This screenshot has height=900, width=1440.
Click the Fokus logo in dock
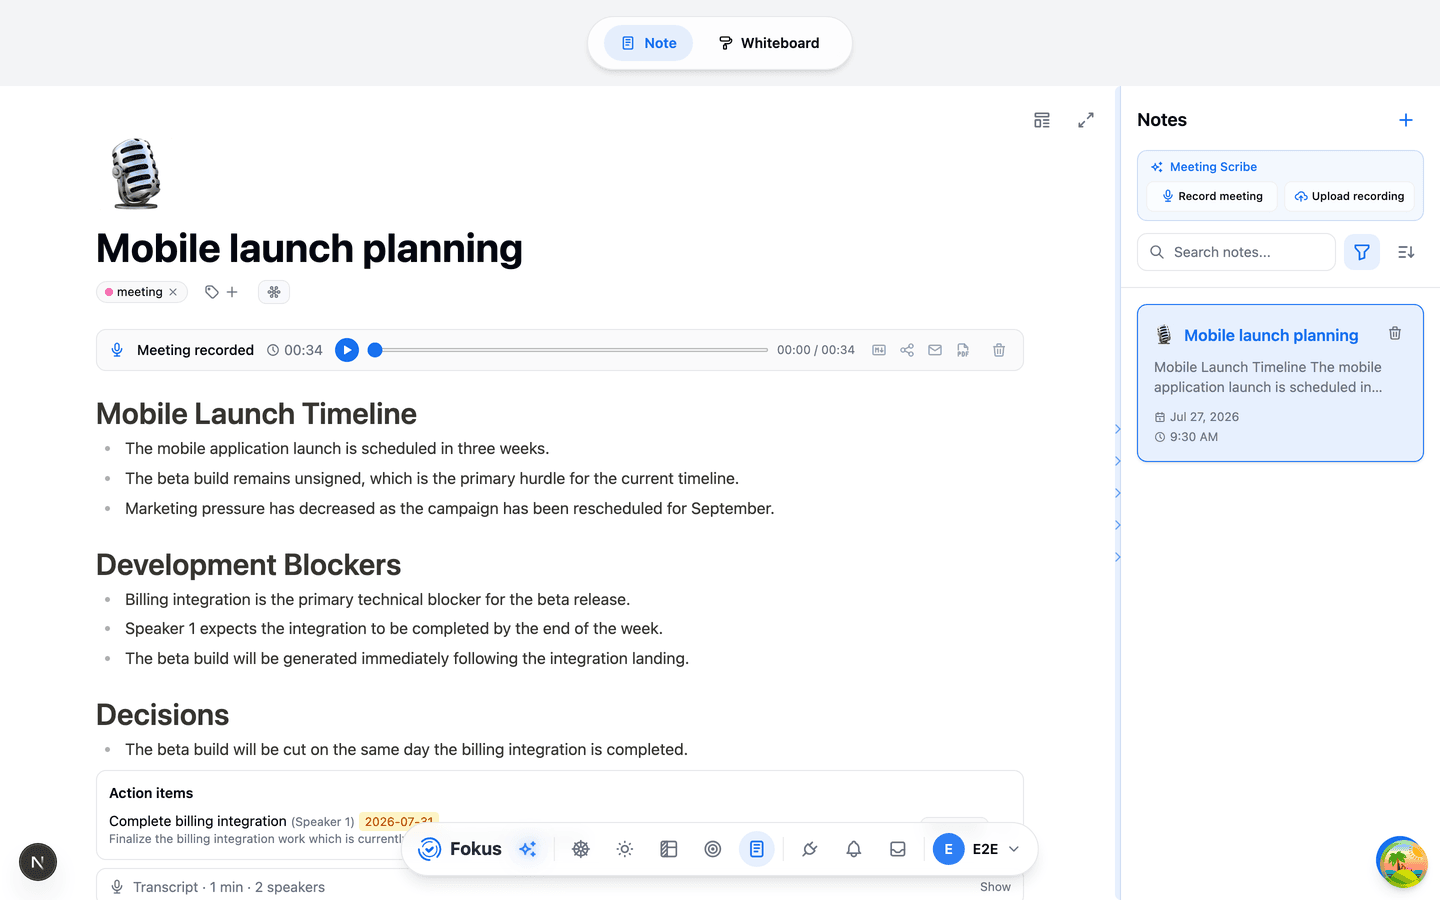[459, 849]
